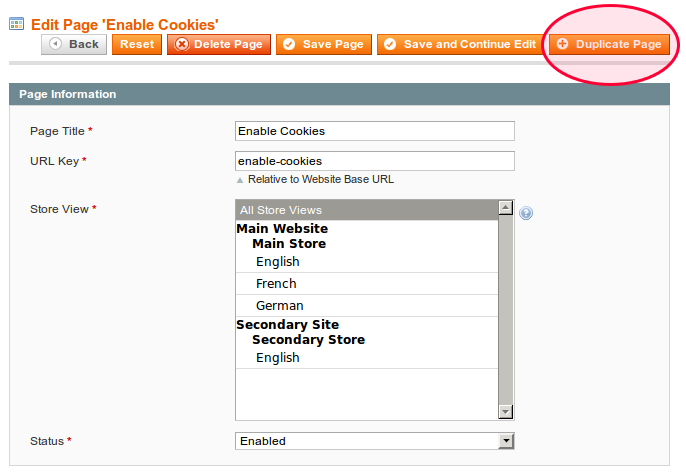Click the Store View list scroll-down arrow

click(506, 412)
